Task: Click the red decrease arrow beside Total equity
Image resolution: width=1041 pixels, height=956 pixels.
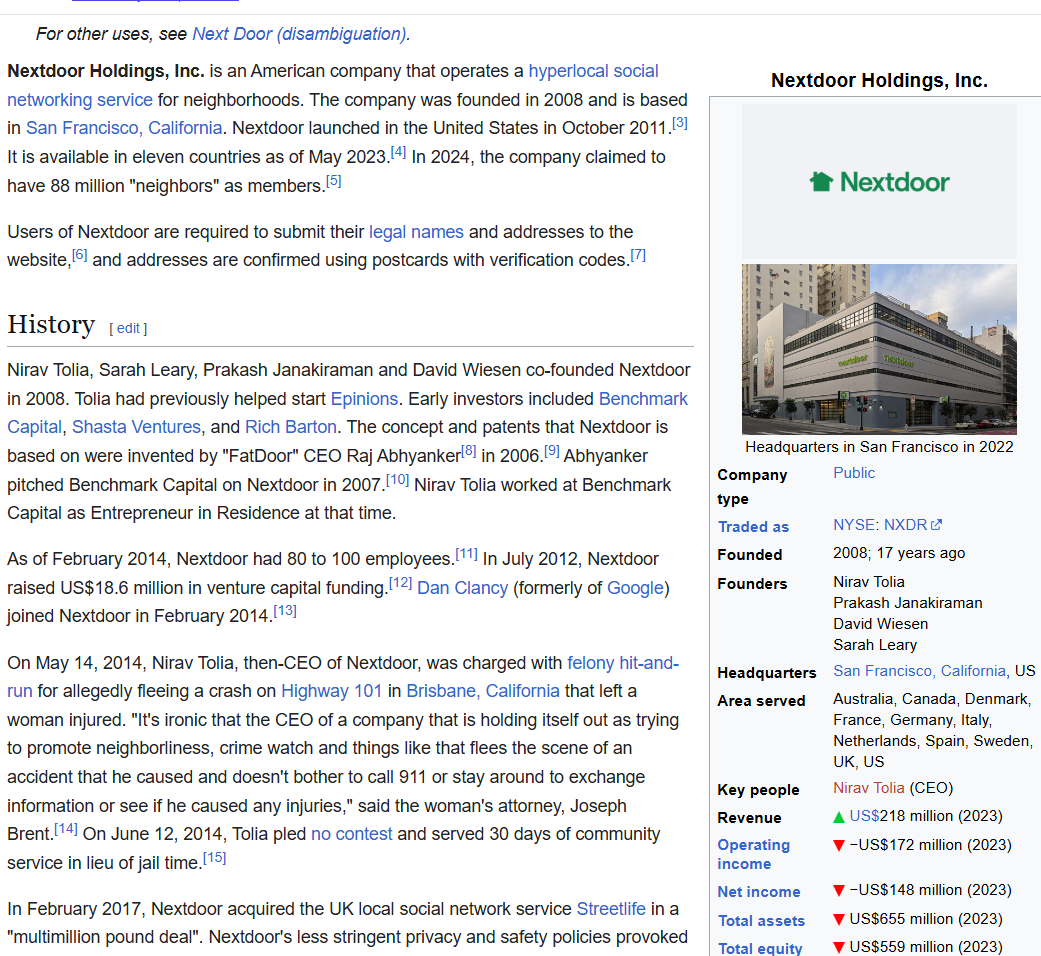Action: click(x=839, y=947)
